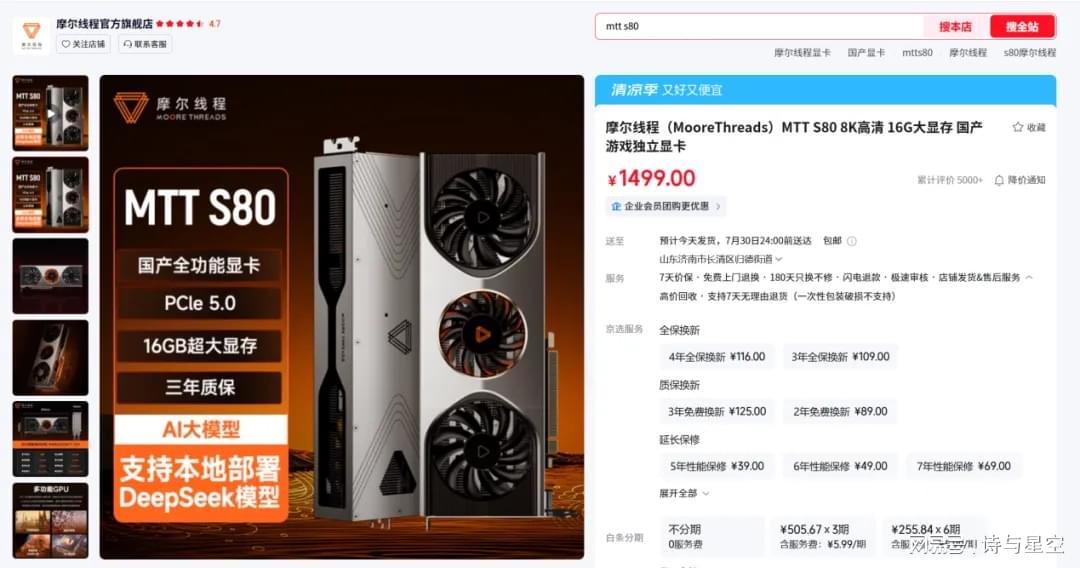Click the search field containing mtt s80

pos(759,27)
